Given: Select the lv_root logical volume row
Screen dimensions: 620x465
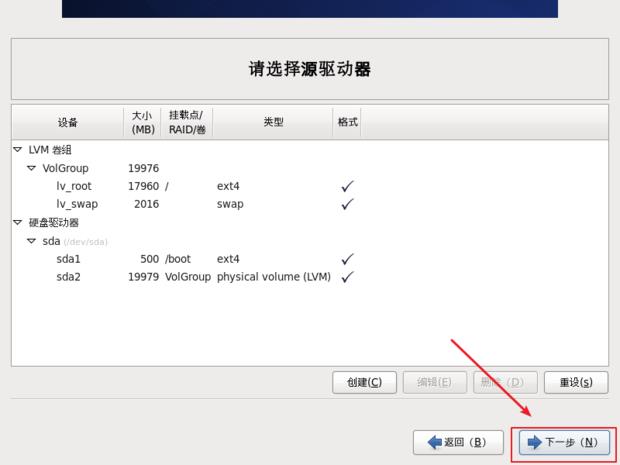Looking at the screenshot, I should [310, 186].
